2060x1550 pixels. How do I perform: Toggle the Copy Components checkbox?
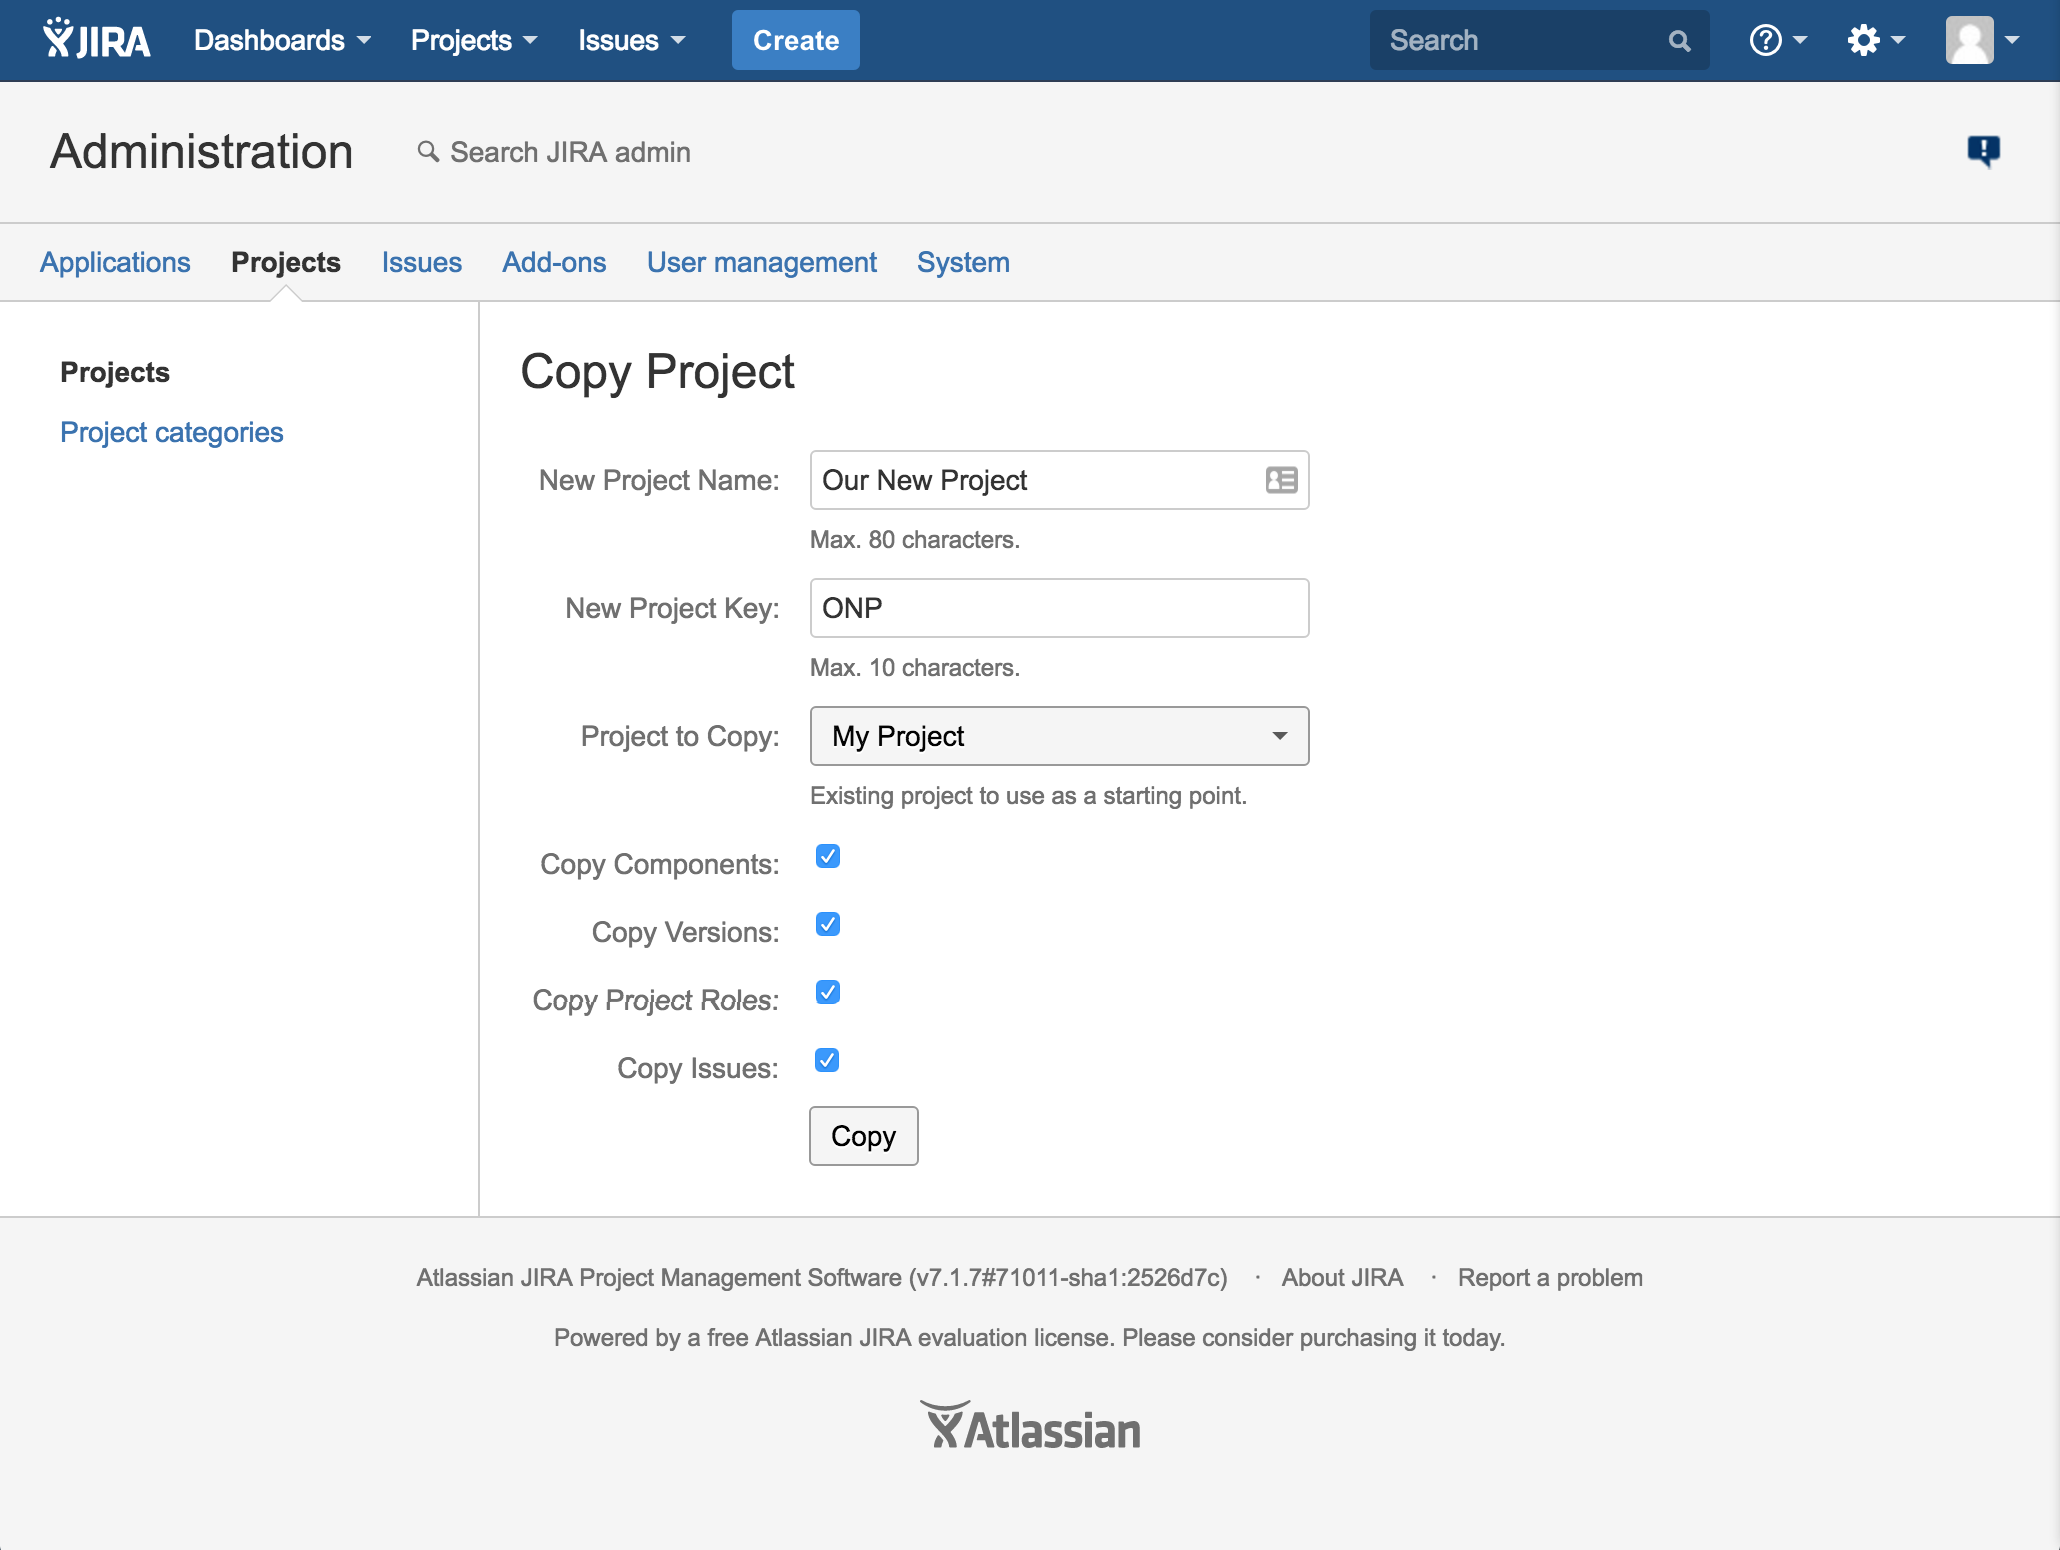tap(827, 856)
